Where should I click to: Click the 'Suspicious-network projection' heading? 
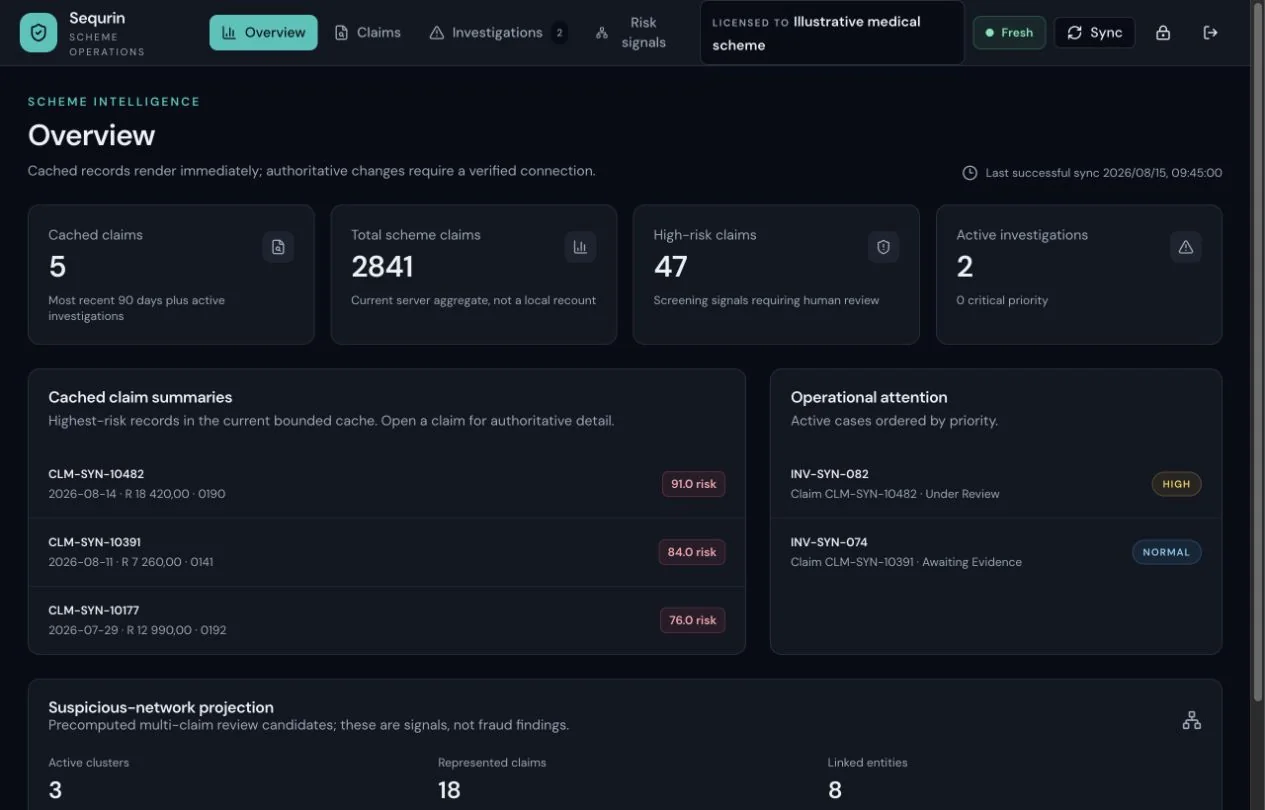coord(161,707)
